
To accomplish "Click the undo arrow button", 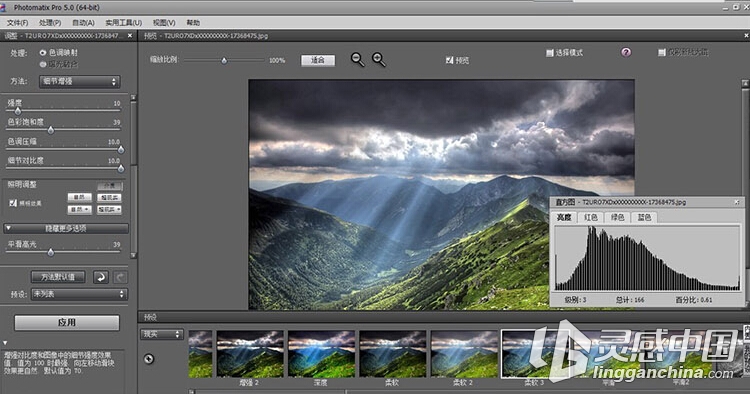I will coord(100,277).
